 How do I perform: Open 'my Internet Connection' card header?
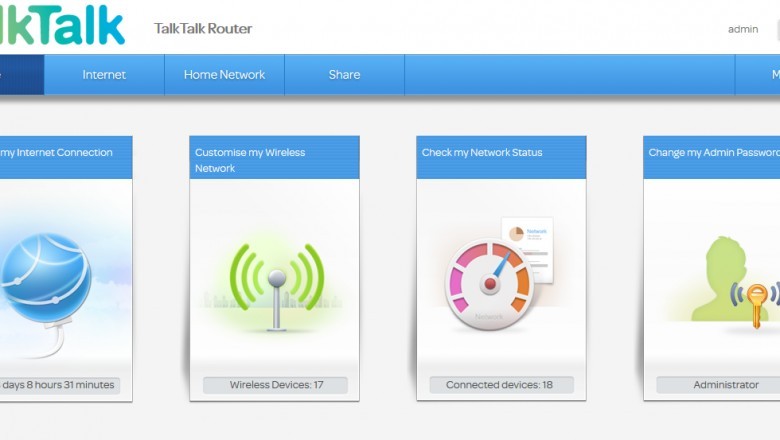click(66, 158)
